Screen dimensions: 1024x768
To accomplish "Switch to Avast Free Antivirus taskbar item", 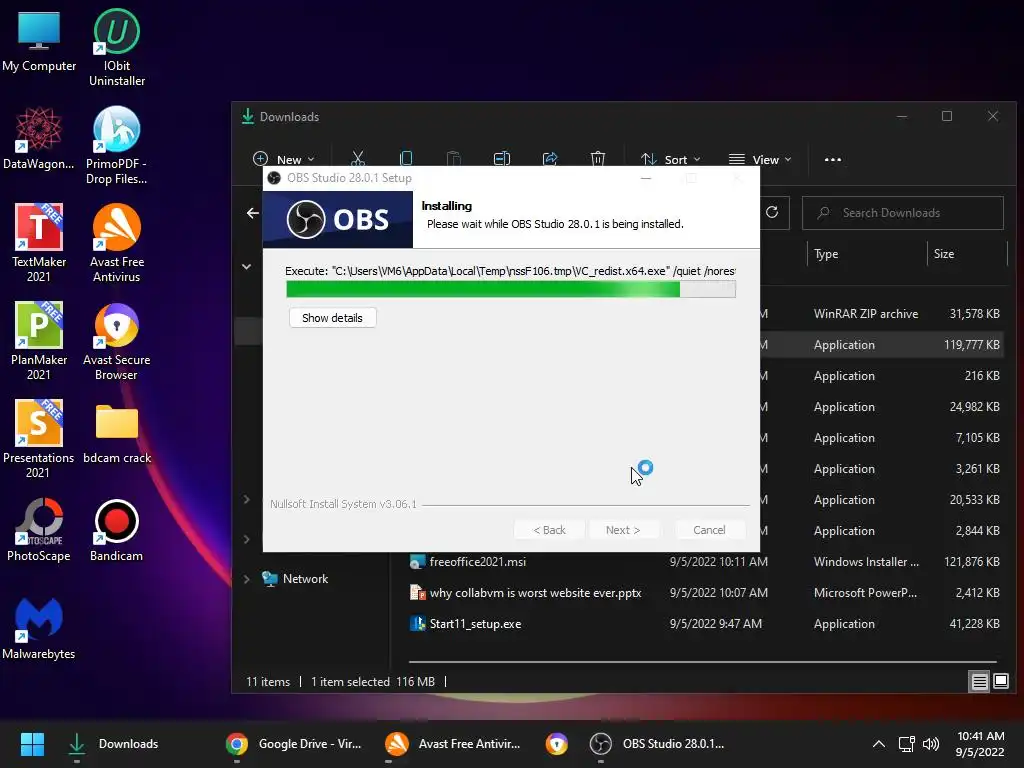I will coord(454,744).
